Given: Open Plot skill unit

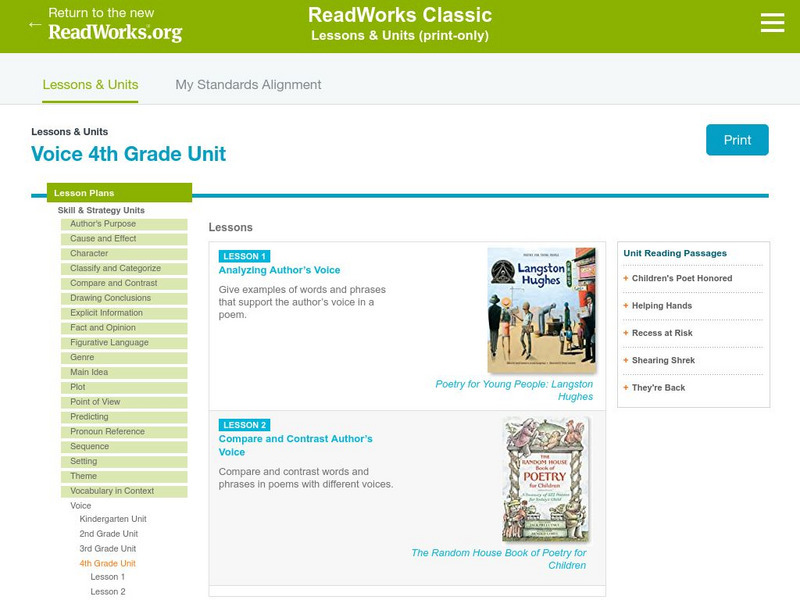Looking at the screenshot, I should pyautogui.click(x=124, y=387).
